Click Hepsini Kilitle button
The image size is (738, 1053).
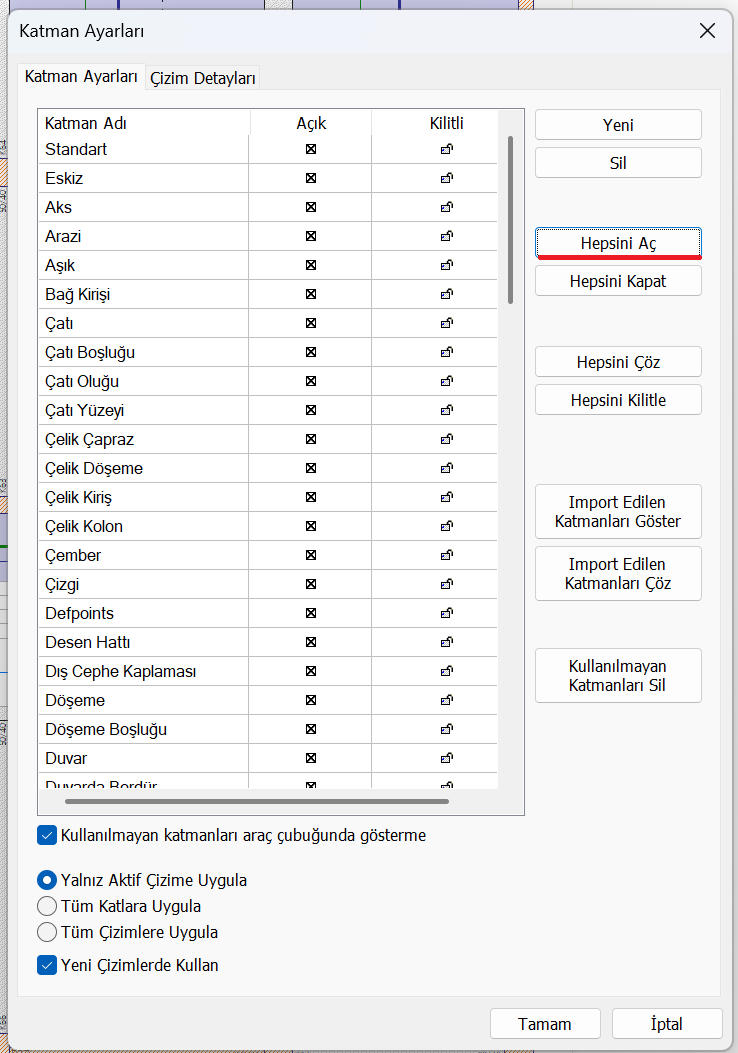click(x=618, y=400)
